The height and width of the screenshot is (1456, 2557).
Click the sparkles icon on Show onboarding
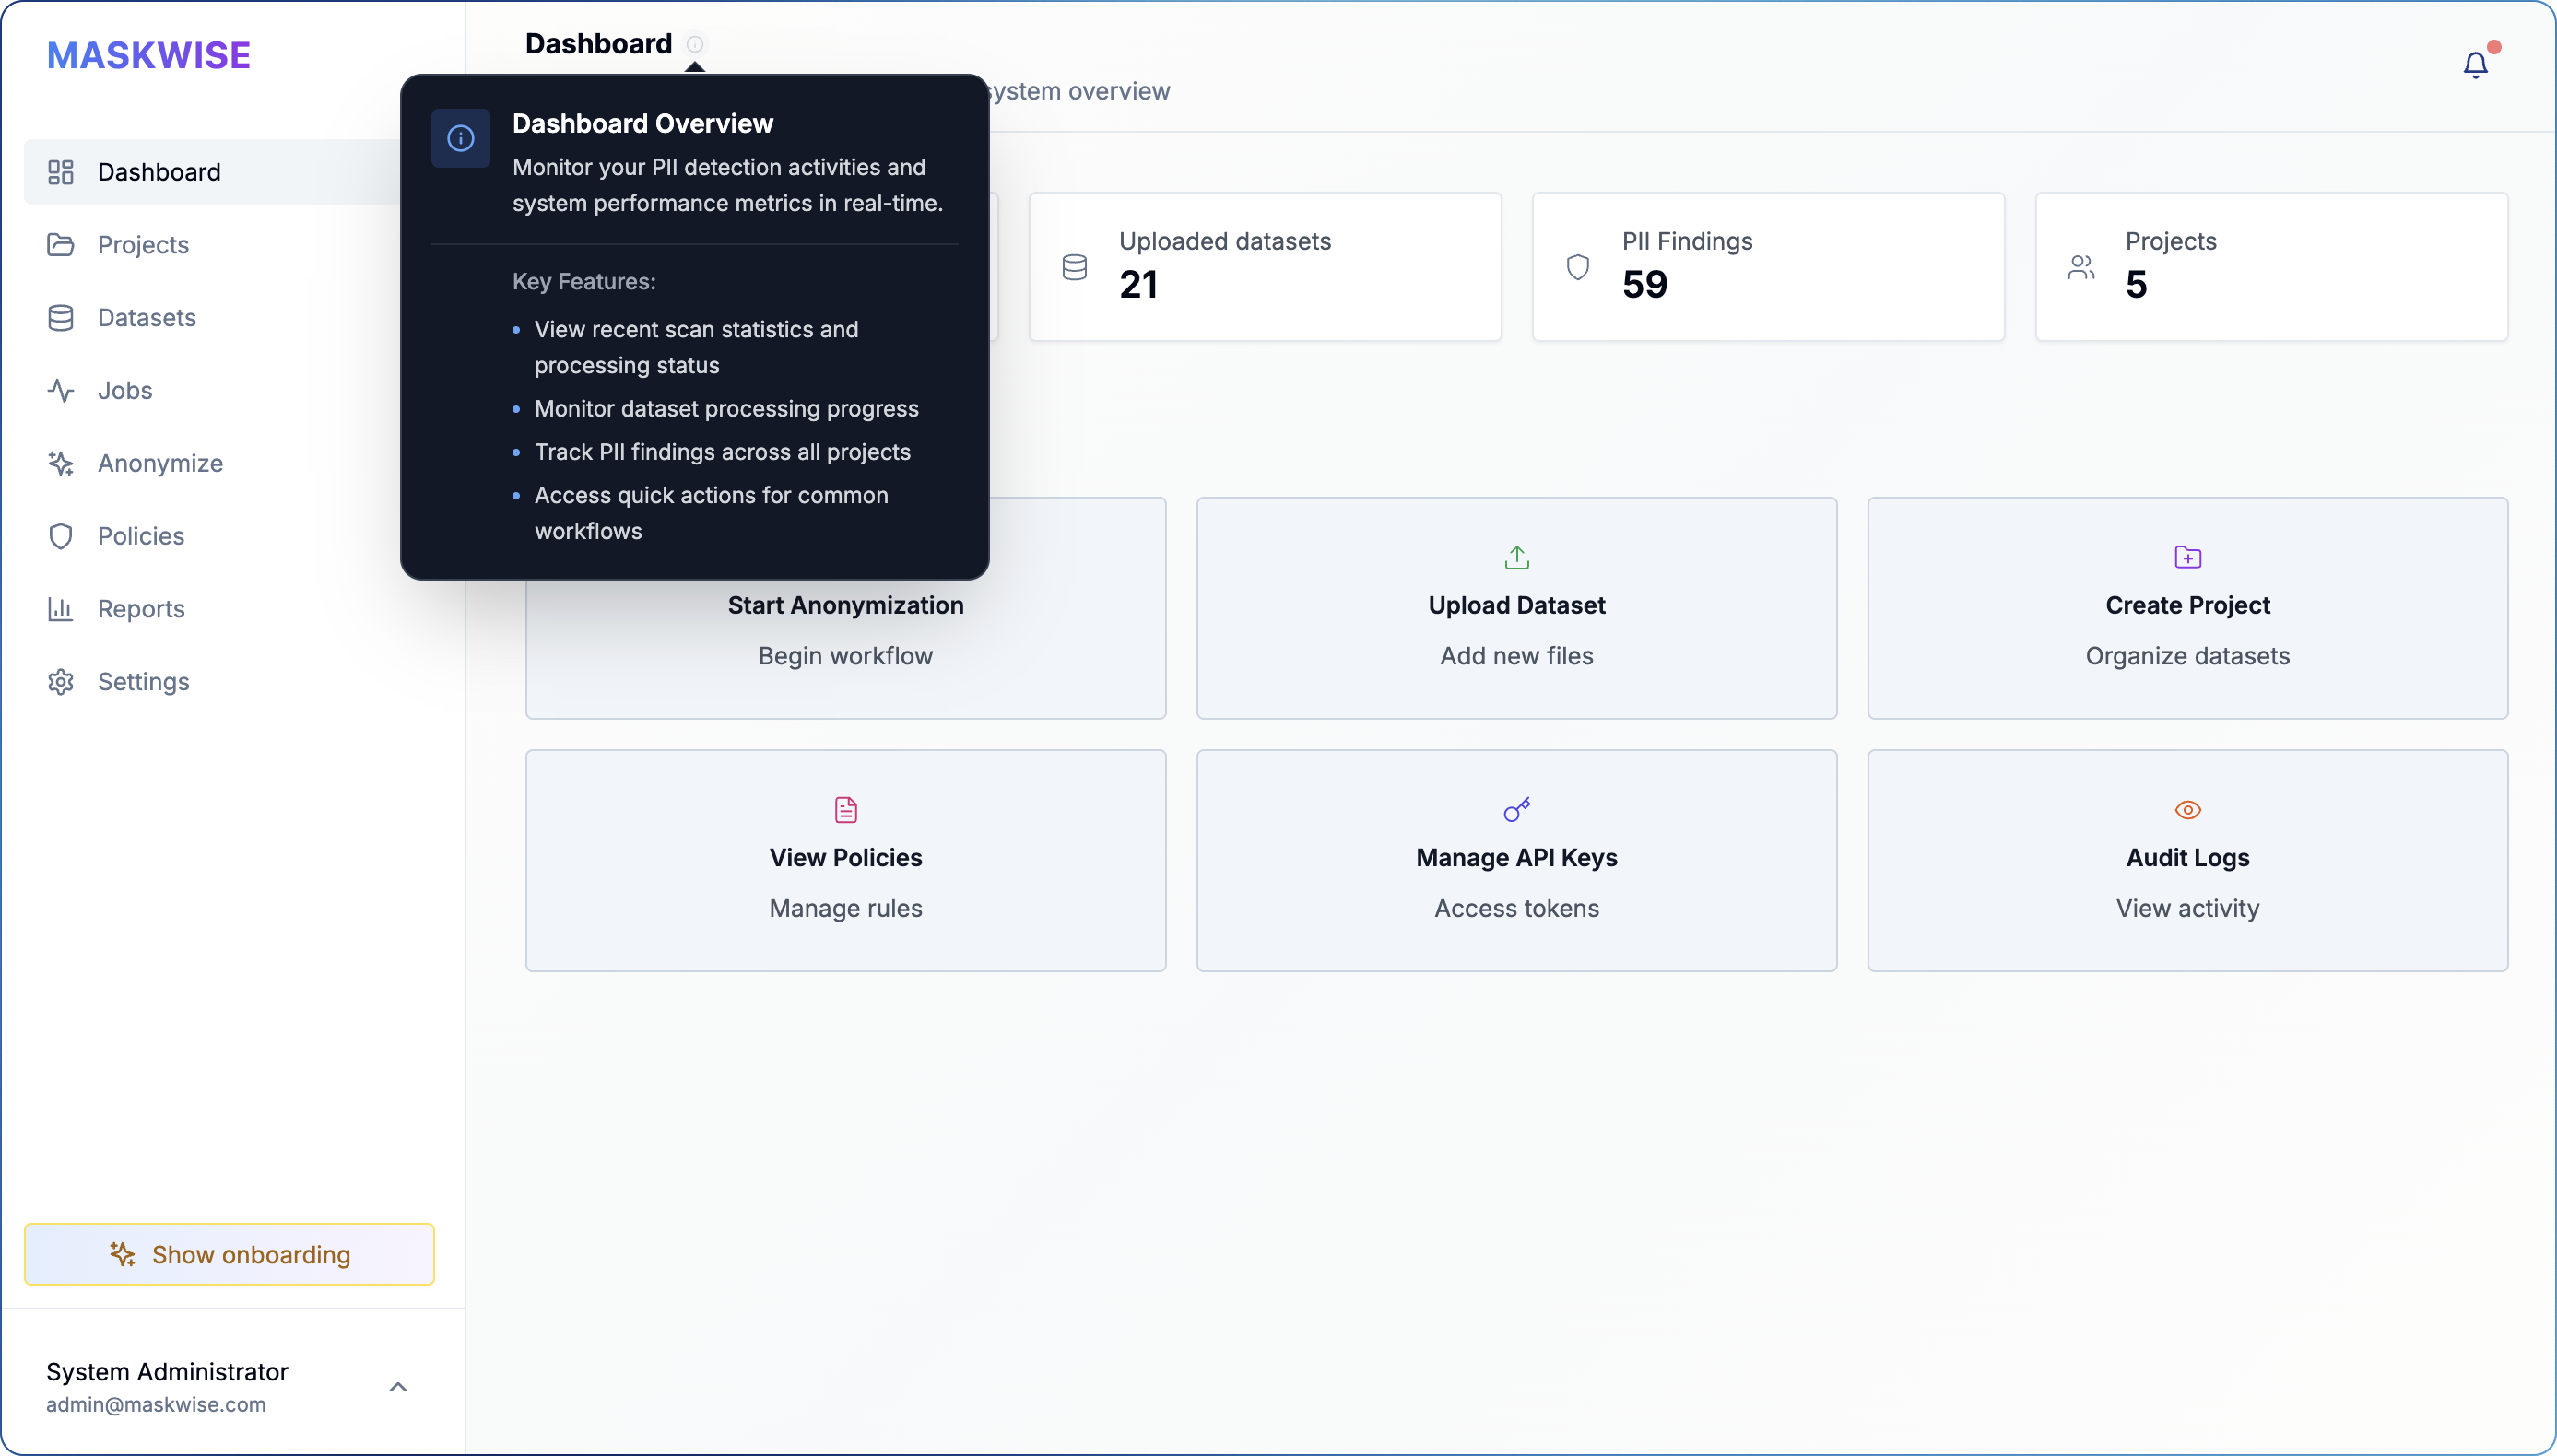tap(122, 1254)
